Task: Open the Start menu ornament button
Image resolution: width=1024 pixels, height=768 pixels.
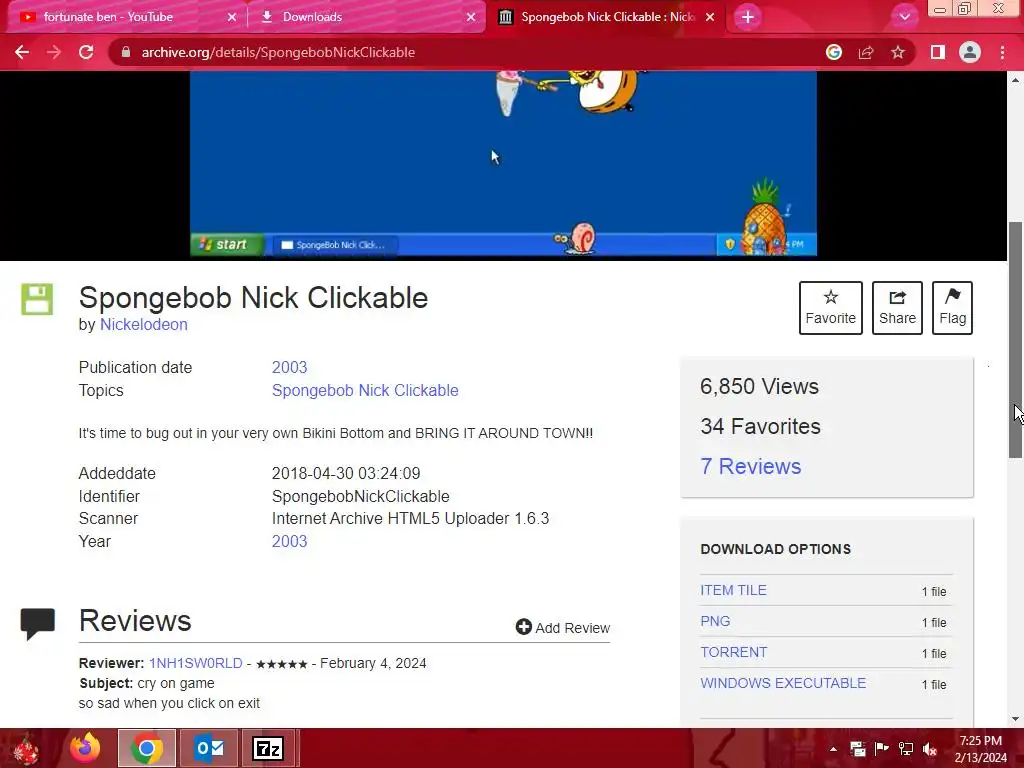Action: point(26,749)
